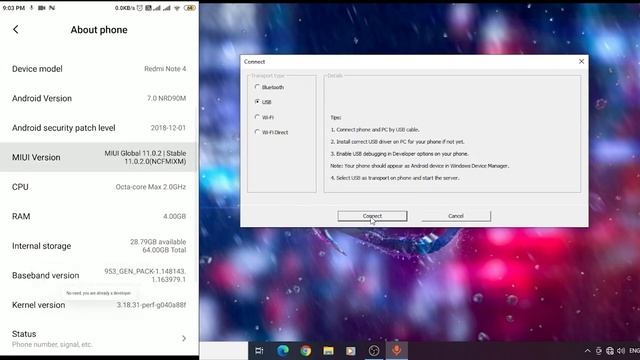Tap the Android Version row
Image resolution: width=640 pixels, height=360 pixels.
98,98
